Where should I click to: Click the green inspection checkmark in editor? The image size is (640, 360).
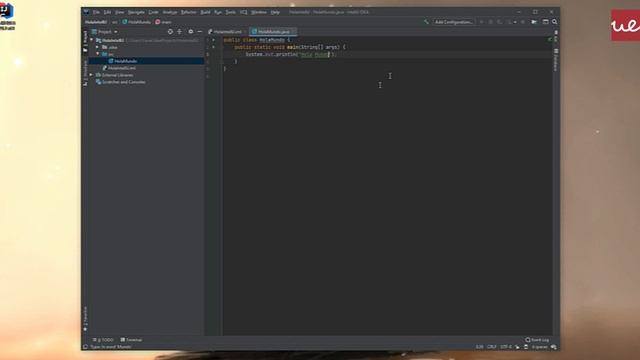(549, 40)
